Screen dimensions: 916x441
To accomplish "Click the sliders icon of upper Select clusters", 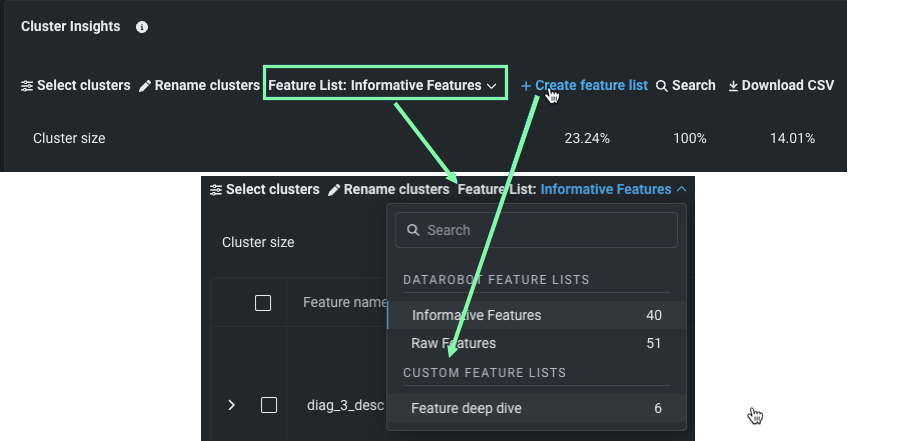I will (27, 86).
